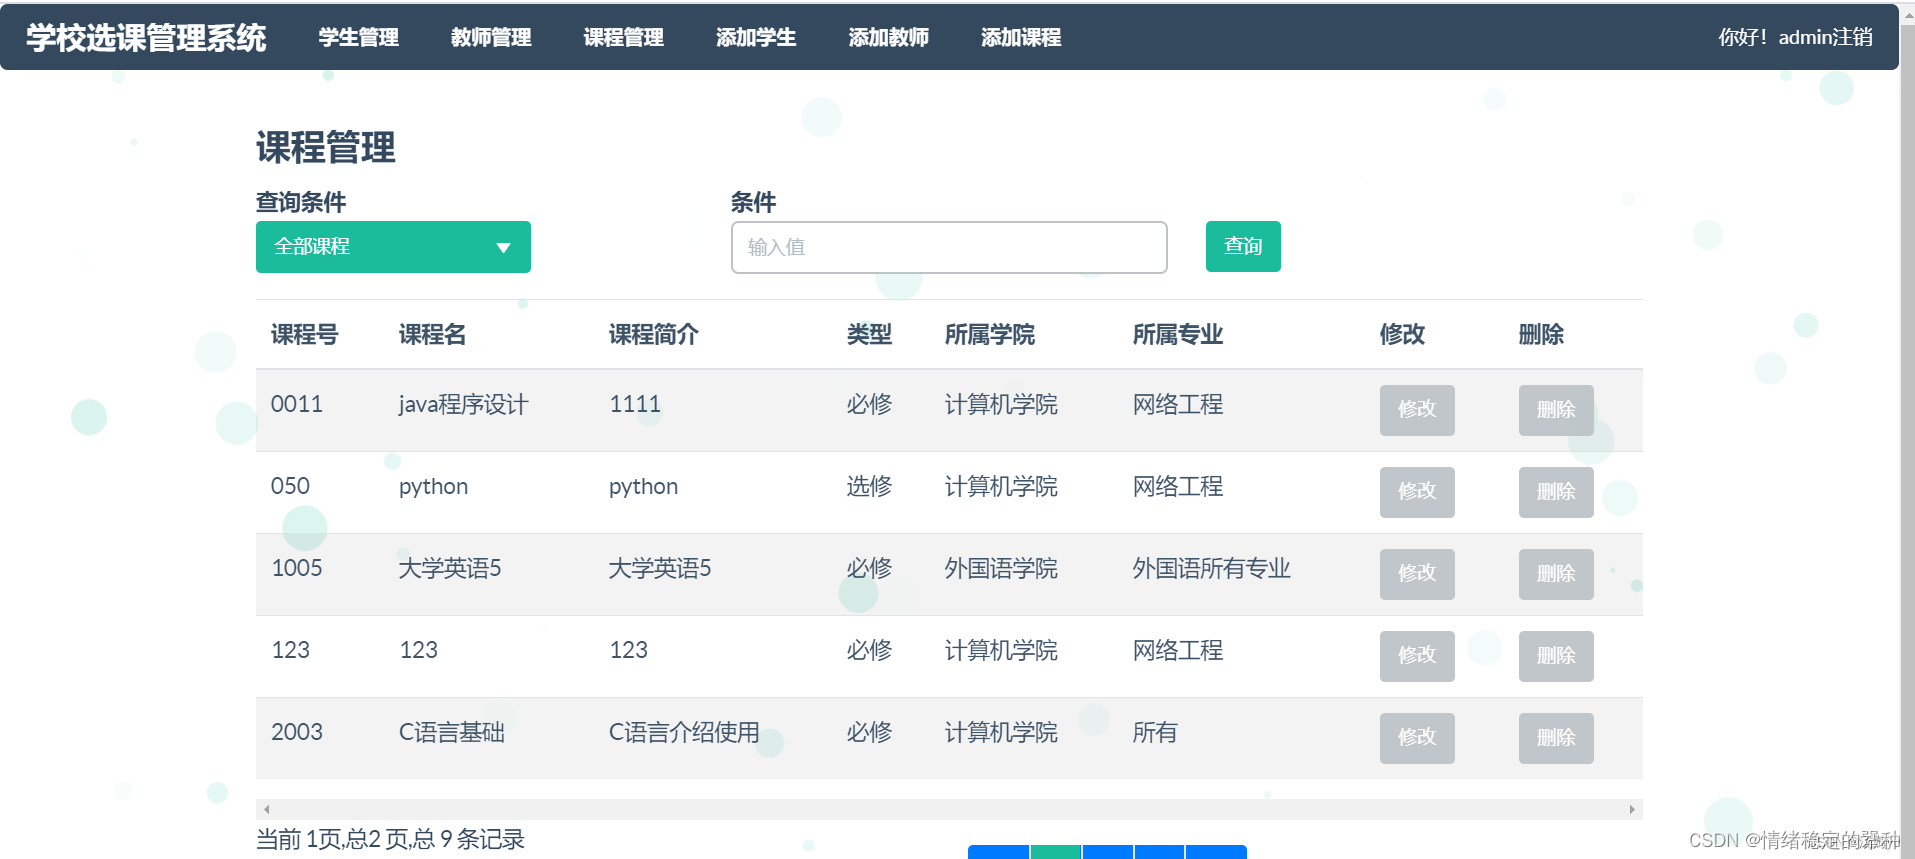Click the 课程名 column header
1915x859 pixels.
[432, 334]
